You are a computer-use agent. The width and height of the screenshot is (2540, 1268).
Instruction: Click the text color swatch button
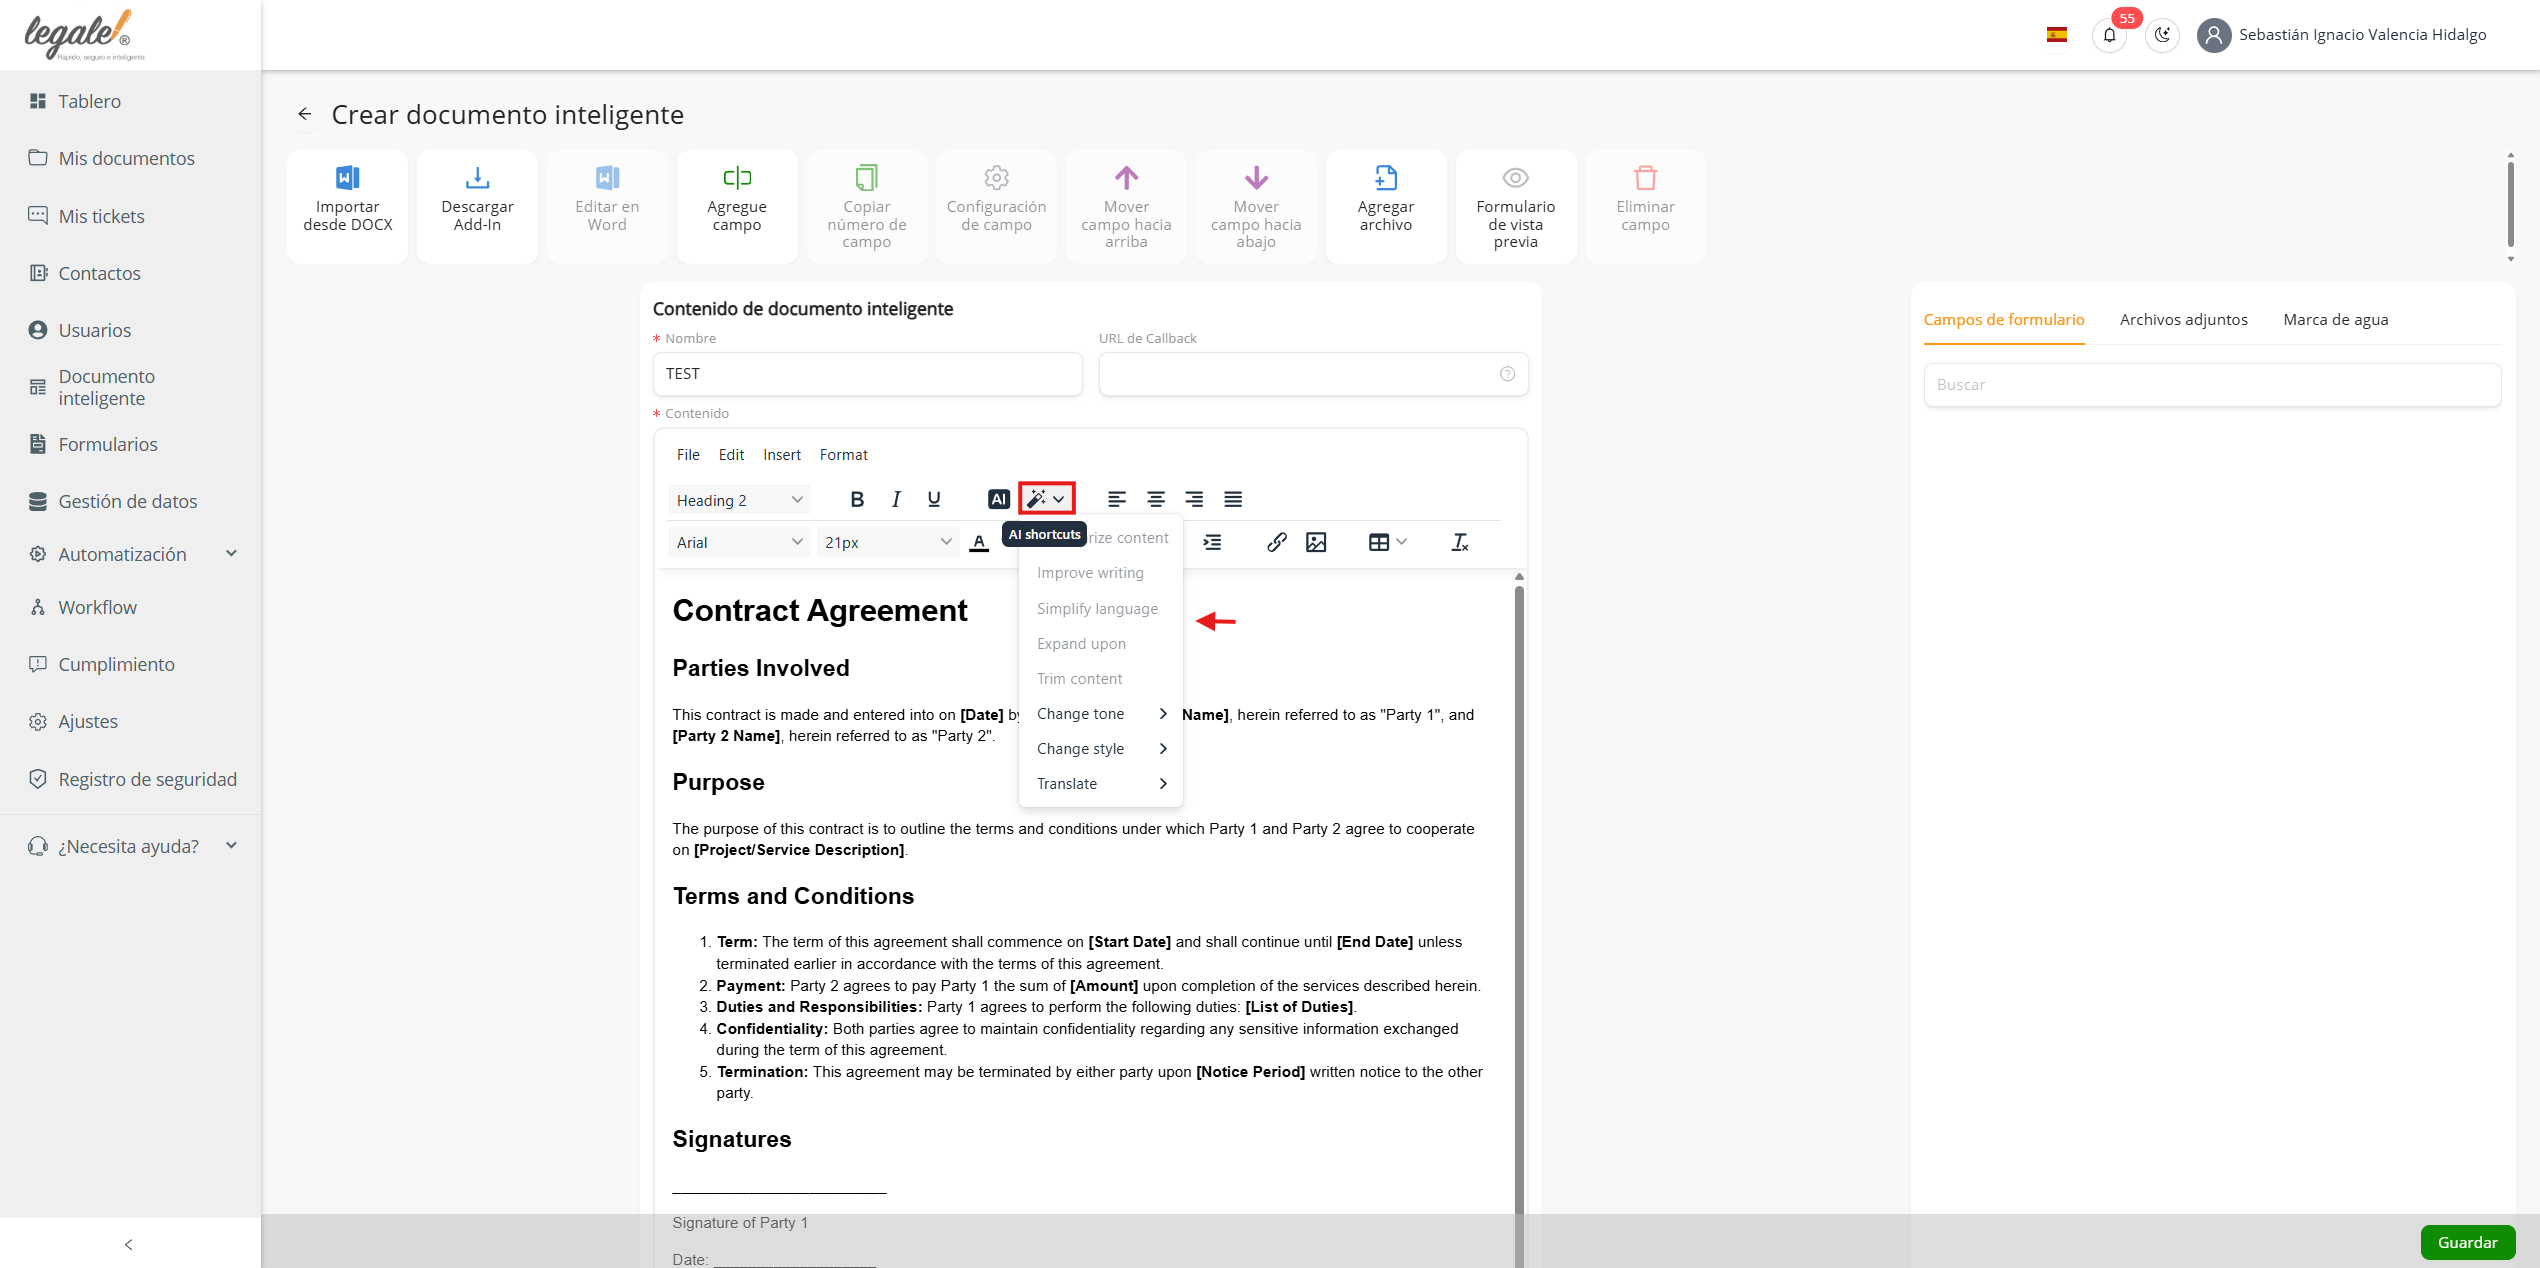coord(979,542)
